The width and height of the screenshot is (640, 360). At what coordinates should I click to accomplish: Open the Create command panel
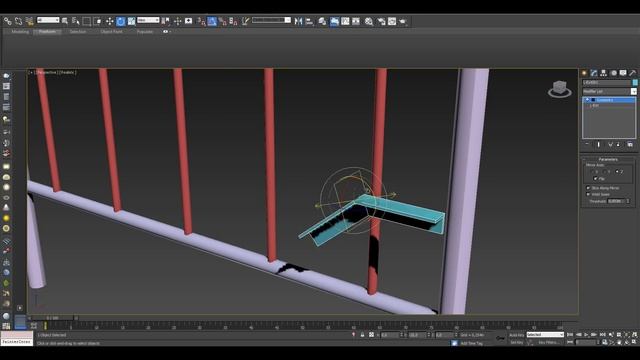pyautogui.click(x=584, y=73)
